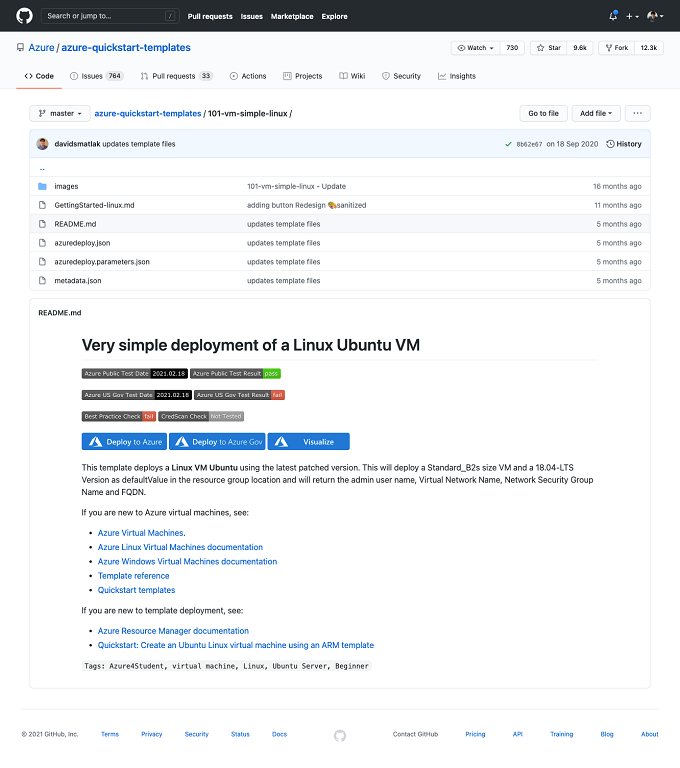Click CredScan Check Not Tested badge
This screenshot has width=680, height=768.
coord(201,416)
